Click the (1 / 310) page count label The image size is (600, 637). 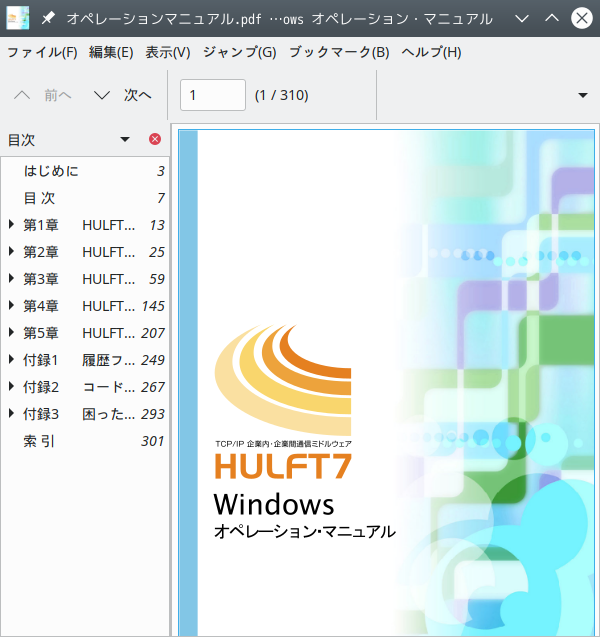(282, 95)
